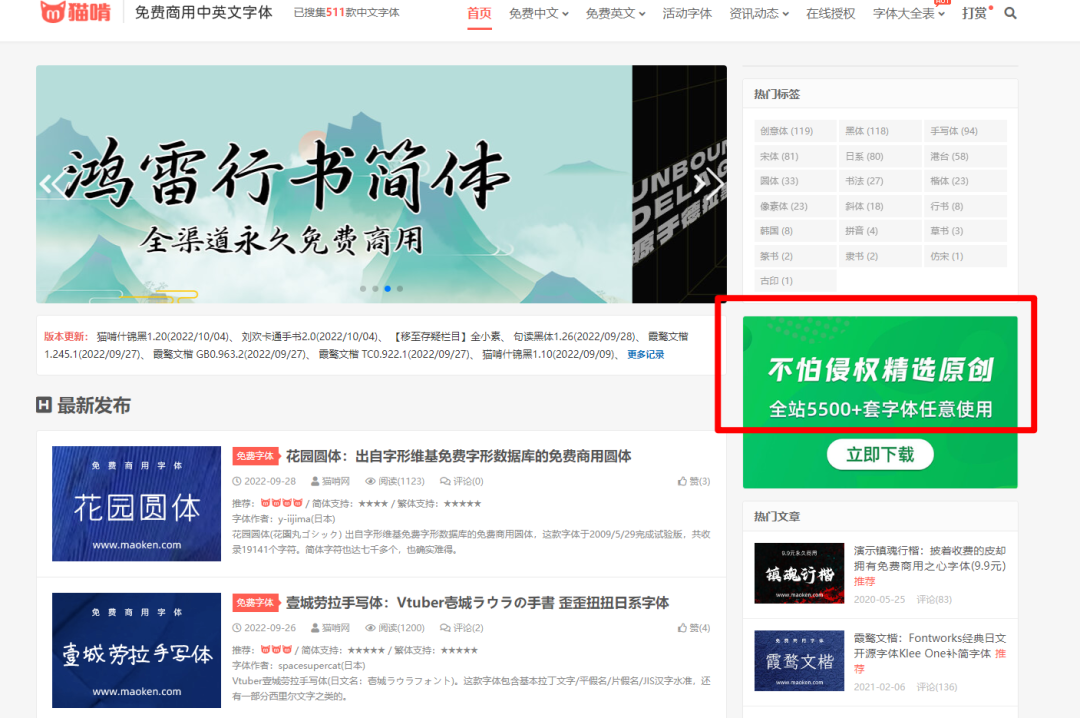Screen dimensions: 1080x718
Task: Select 在线授权 in the top menu
Action: pyautogui.click(x=830, y=14)
